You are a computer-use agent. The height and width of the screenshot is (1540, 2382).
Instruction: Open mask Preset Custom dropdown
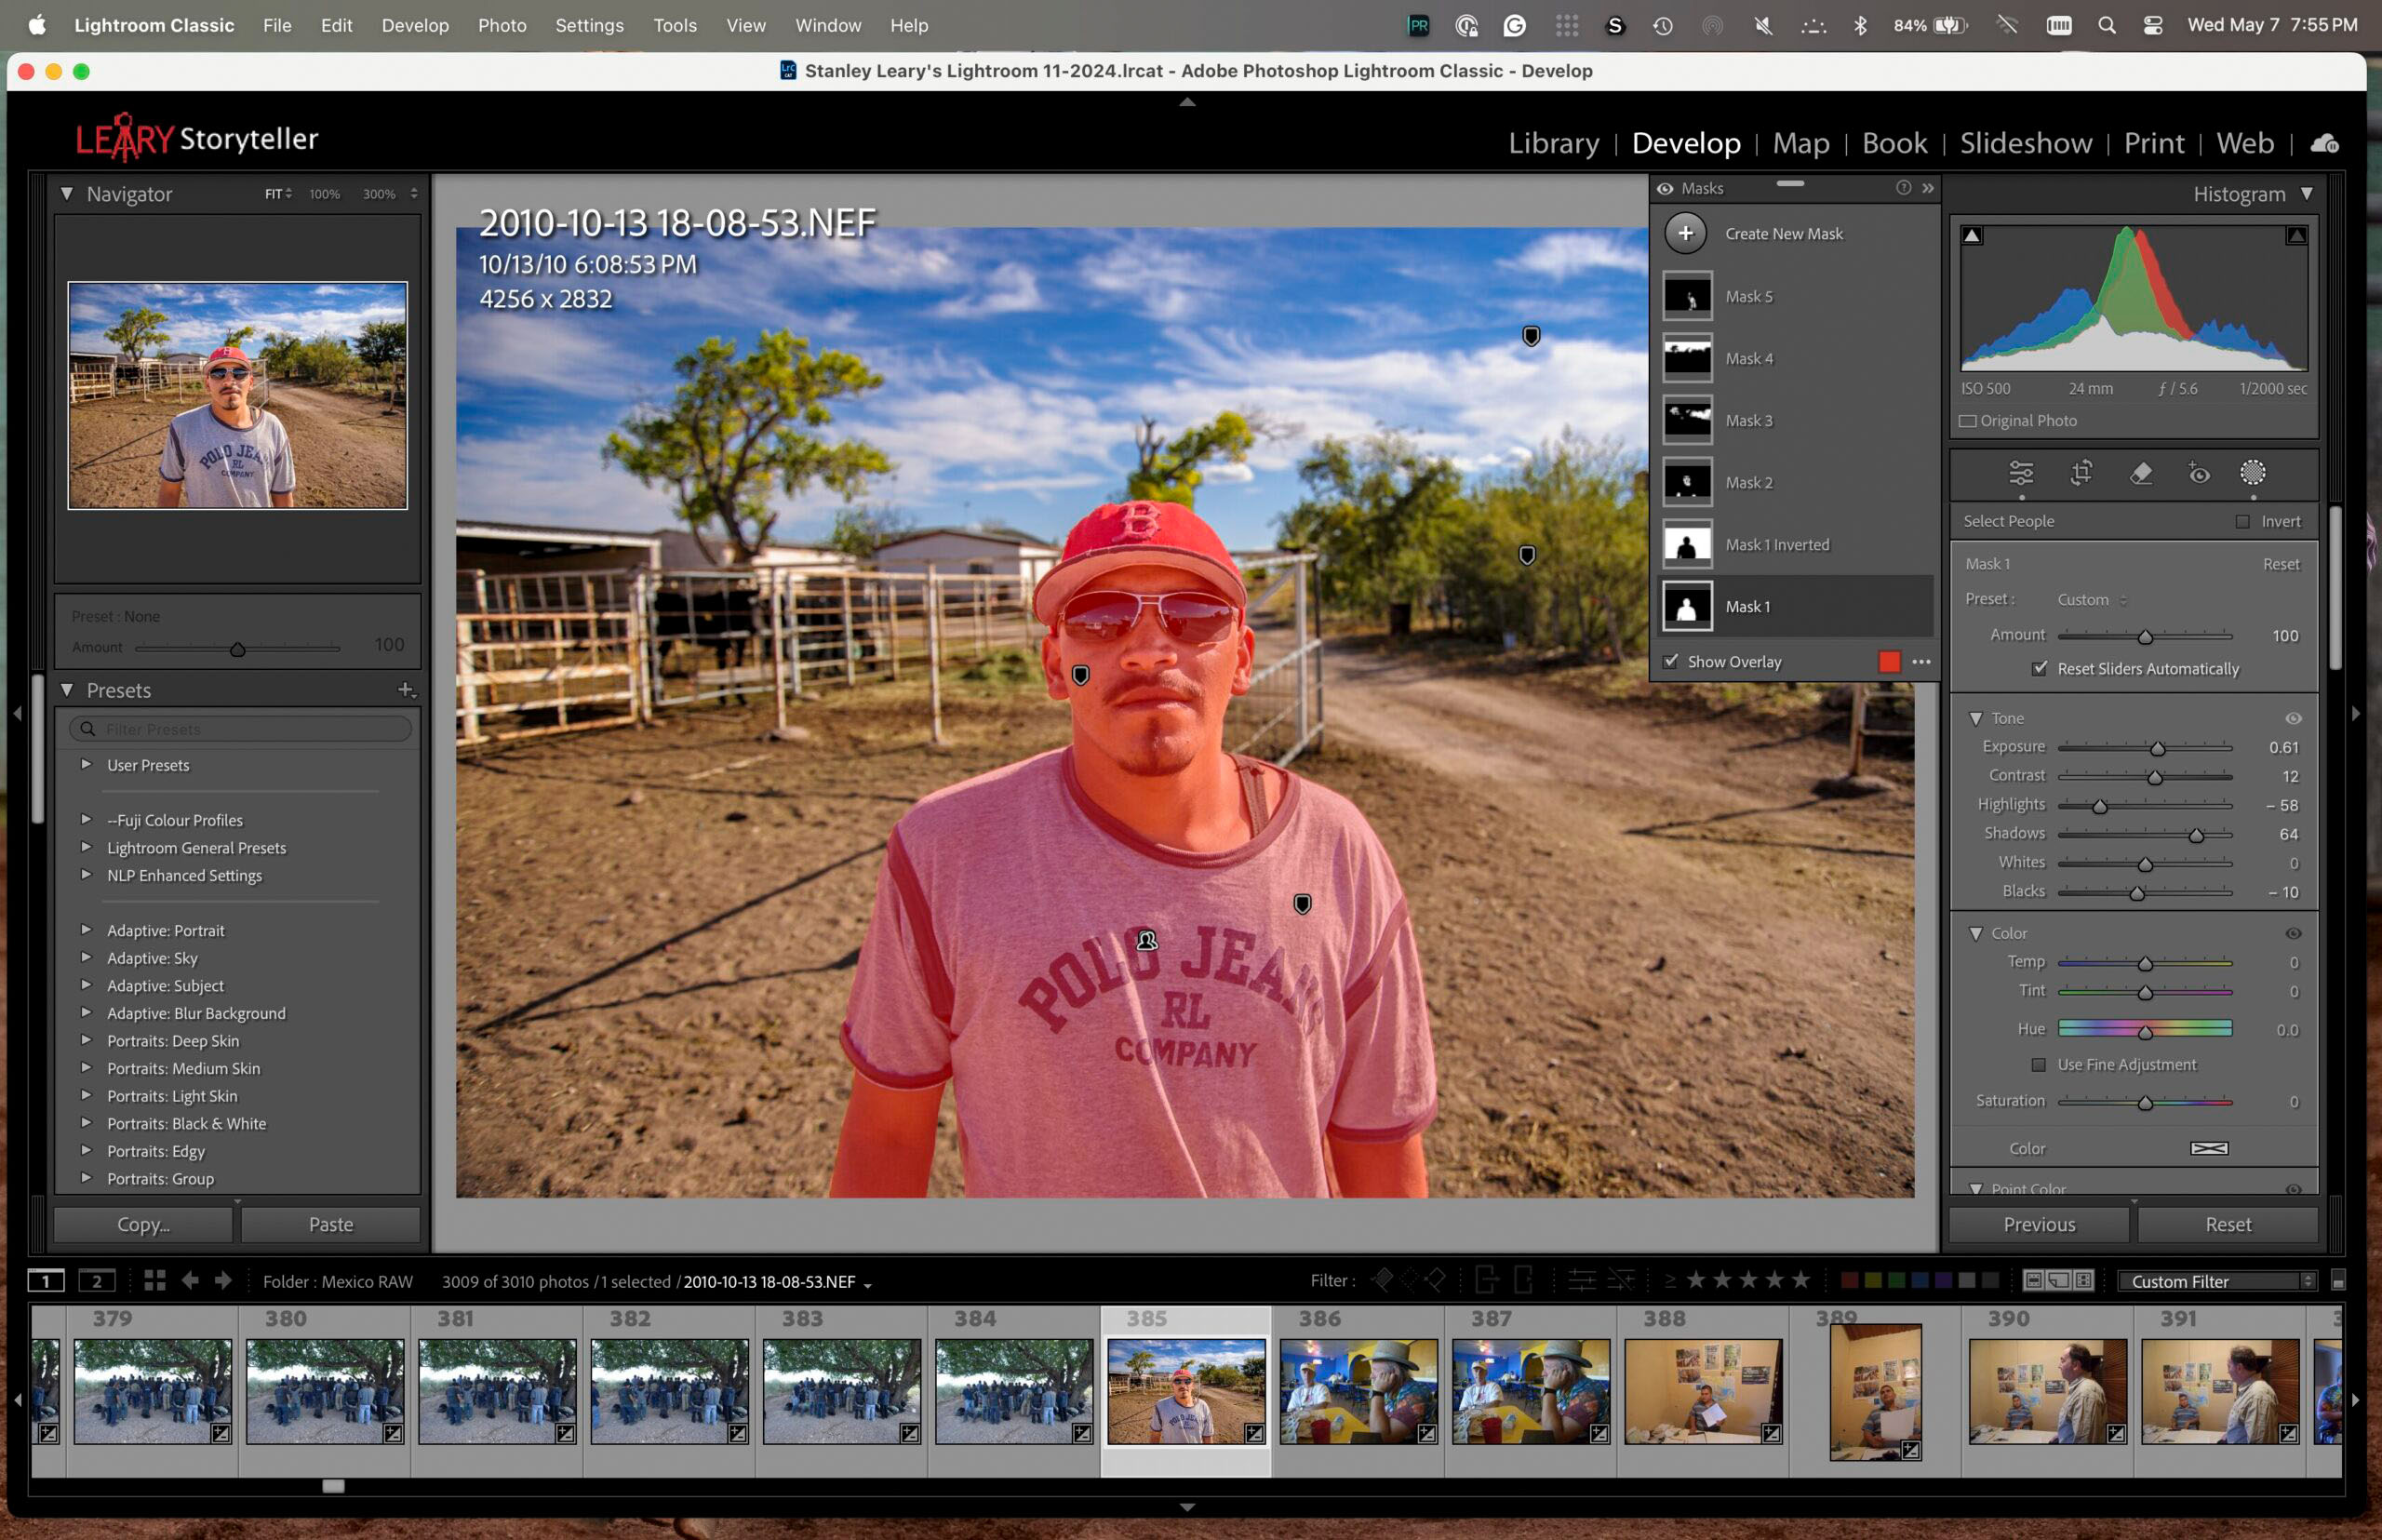[x=2092, y=599]
